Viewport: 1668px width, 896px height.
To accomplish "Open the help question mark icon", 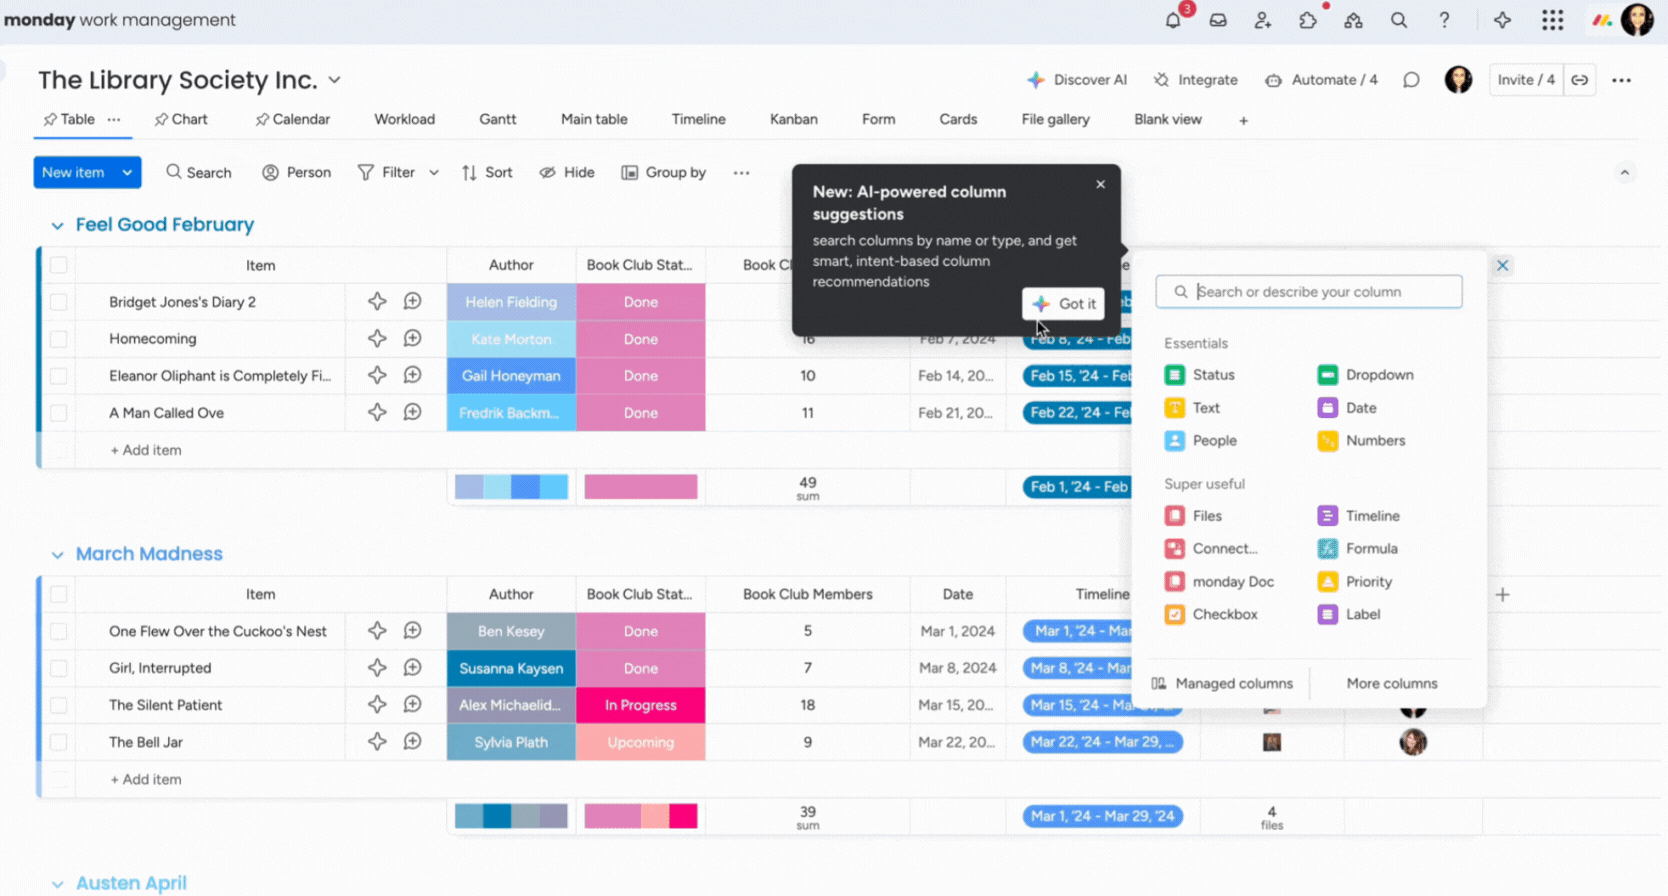I will (x=1444, y=20).
